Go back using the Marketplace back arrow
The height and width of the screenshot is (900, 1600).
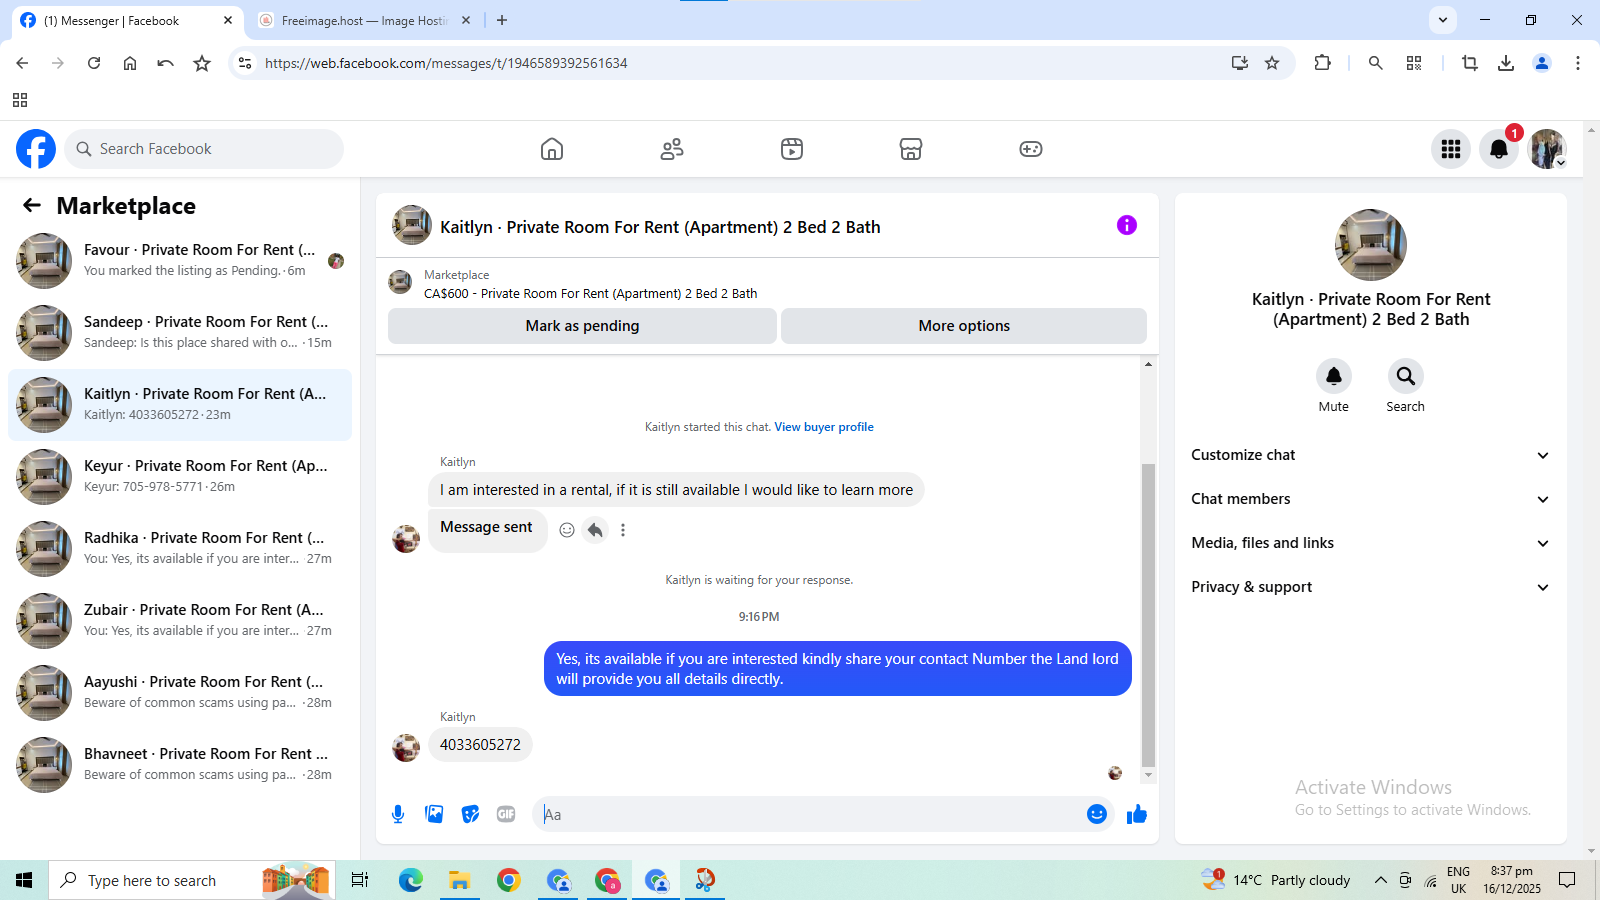click(x=32, y=205)
